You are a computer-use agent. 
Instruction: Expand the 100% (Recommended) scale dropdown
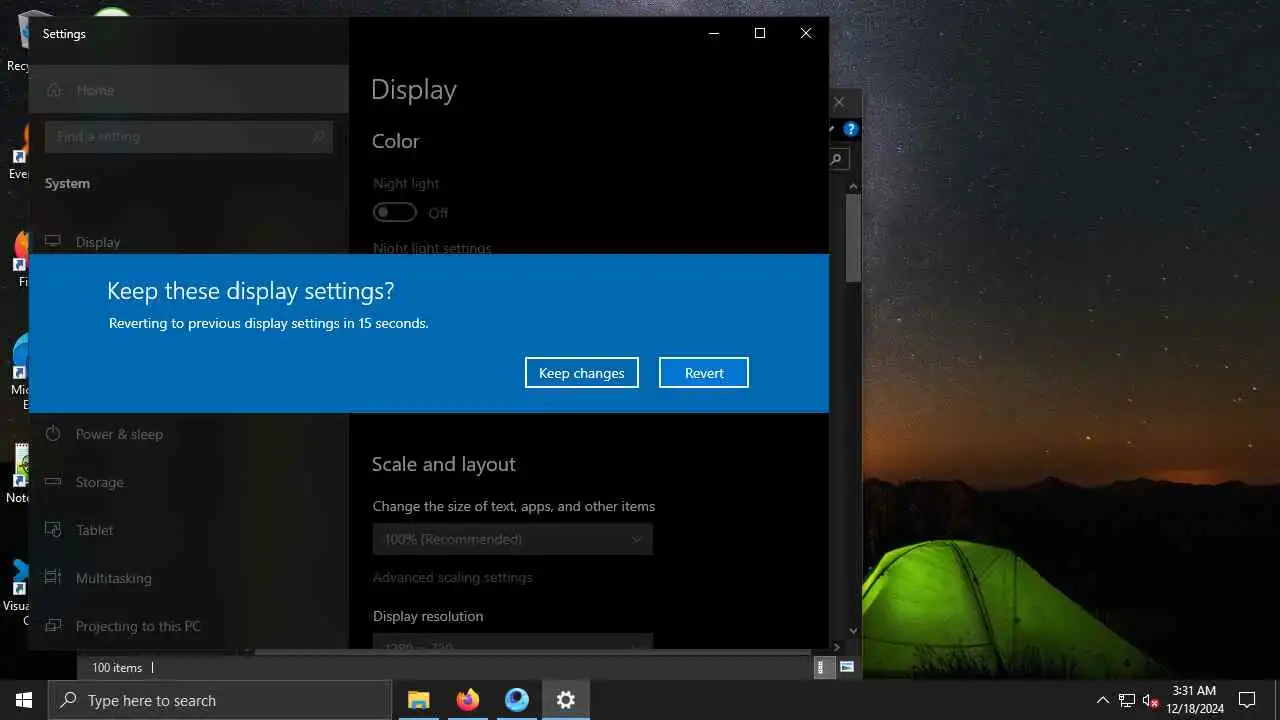click(x=512, y=539)
